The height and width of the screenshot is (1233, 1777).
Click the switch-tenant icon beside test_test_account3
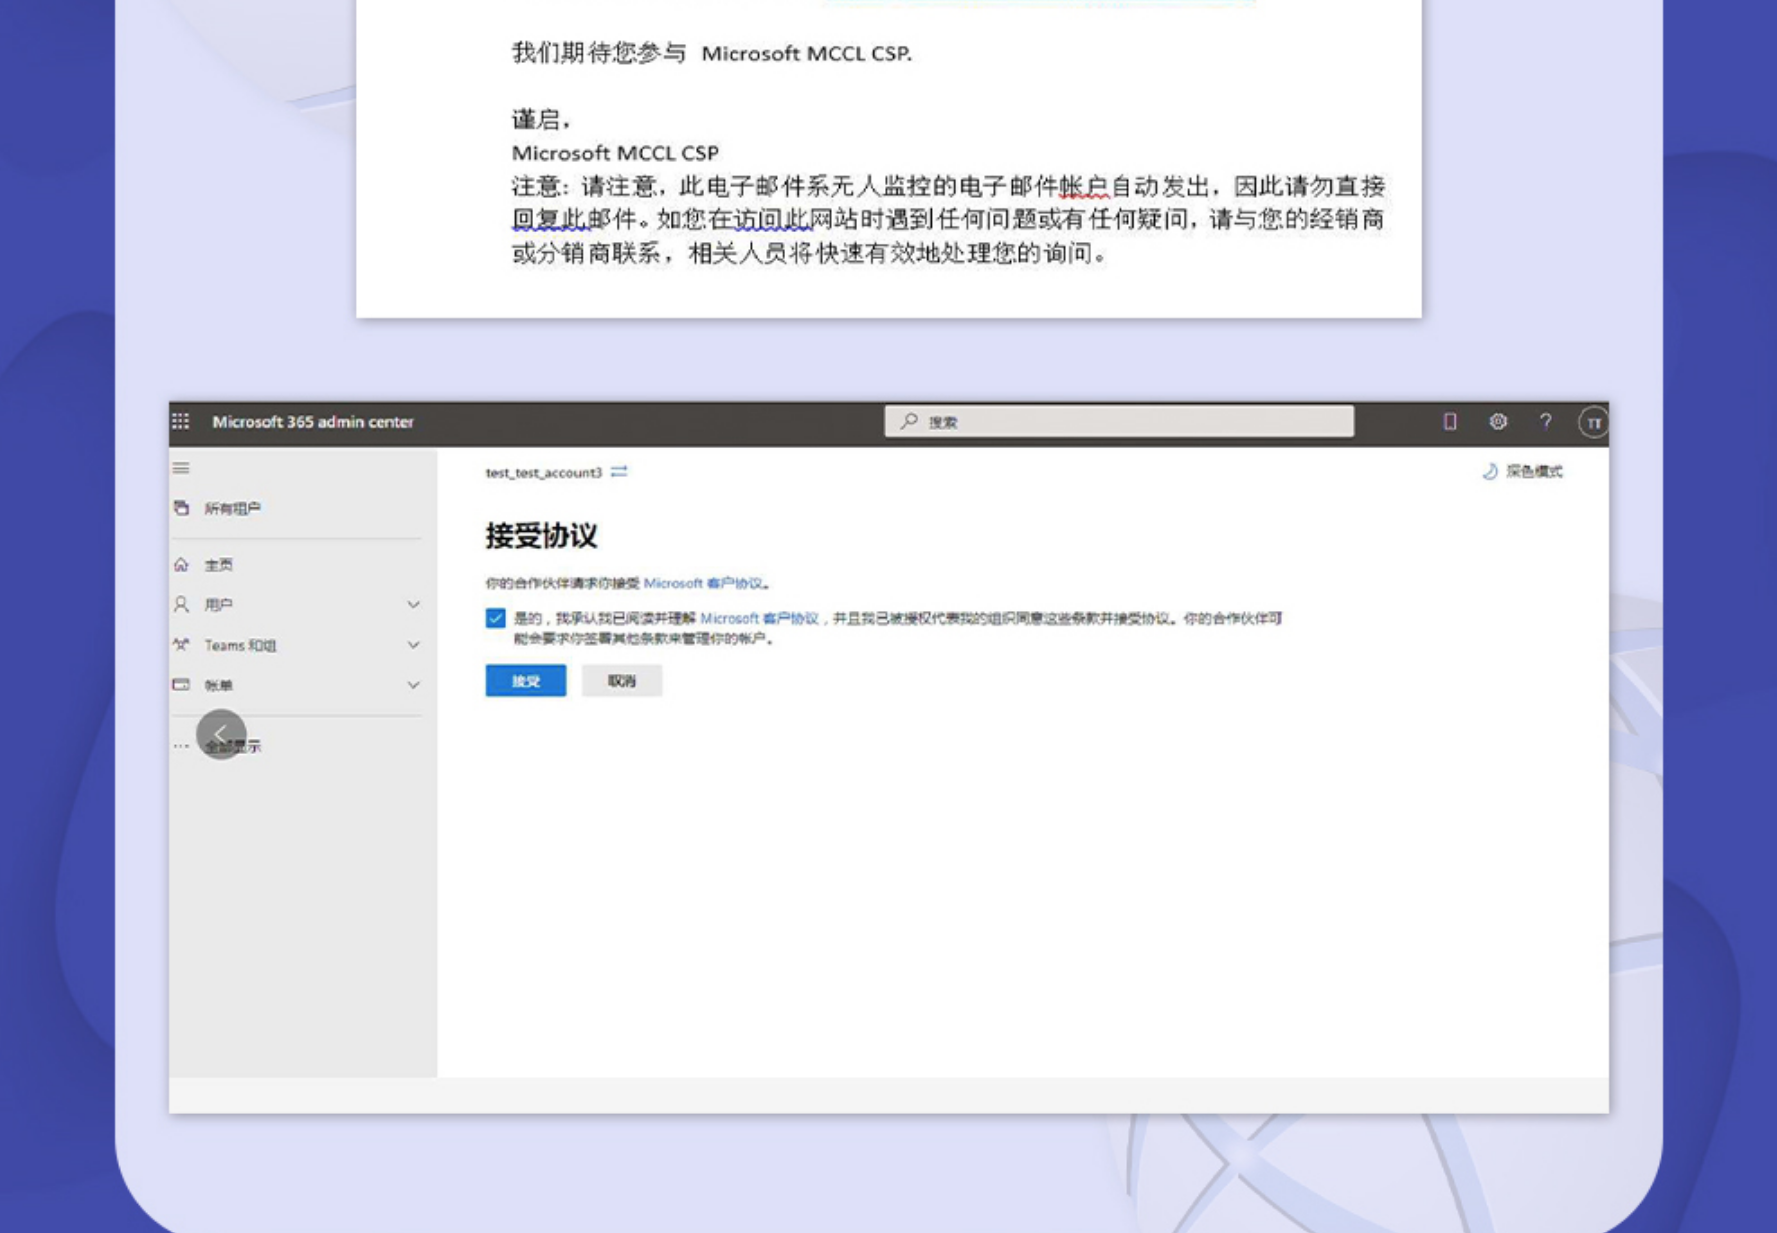[x=619, y=471]
